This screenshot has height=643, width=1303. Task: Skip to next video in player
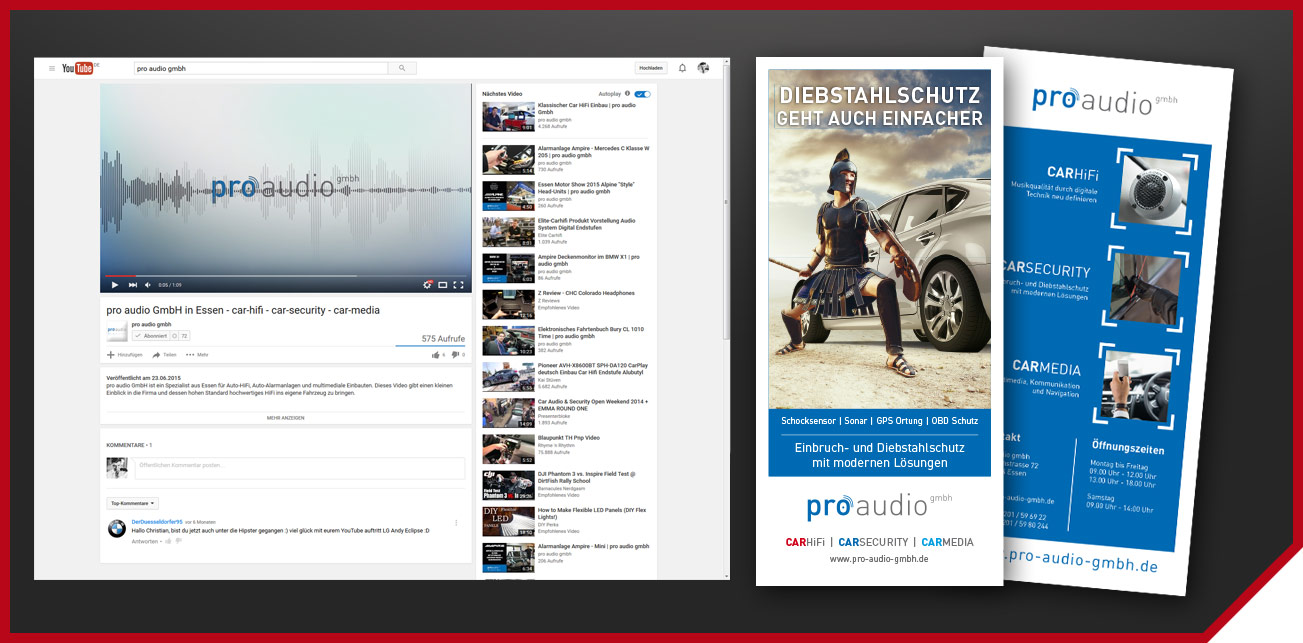(133, 285)
